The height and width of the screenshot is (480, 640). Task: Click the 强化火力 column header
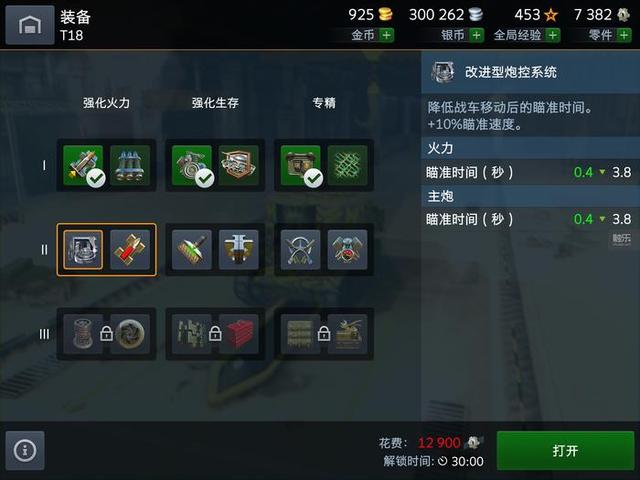coord(107,103)
